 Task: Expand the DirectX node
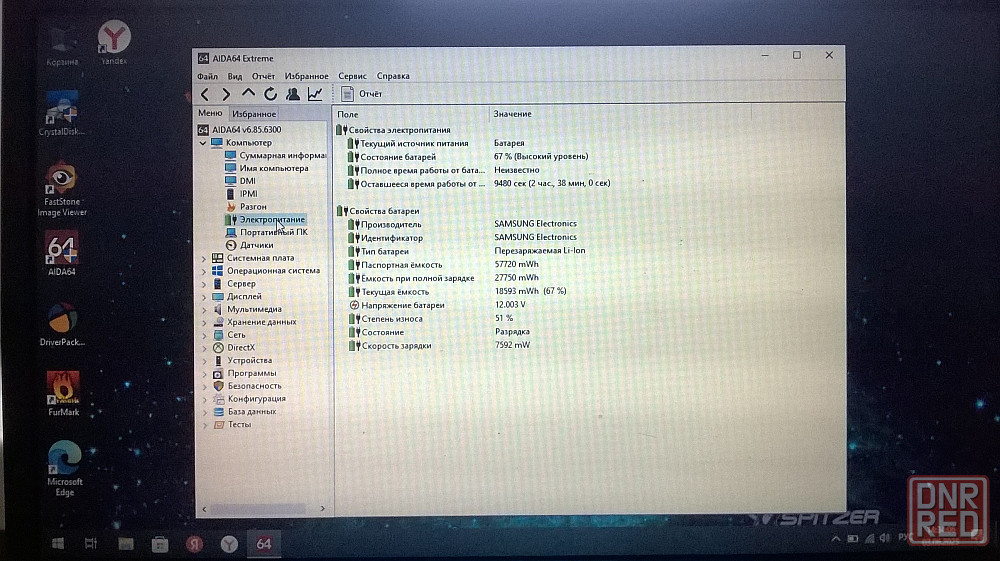[x=204, y=348]
